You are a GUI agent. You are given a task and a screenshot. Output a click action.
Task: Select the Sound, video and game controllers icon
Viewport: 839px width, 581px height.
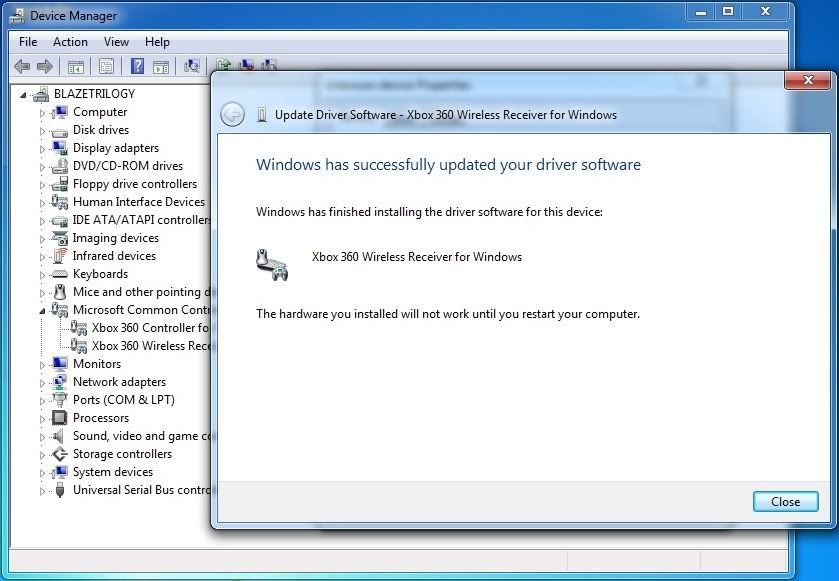point(59,436)
